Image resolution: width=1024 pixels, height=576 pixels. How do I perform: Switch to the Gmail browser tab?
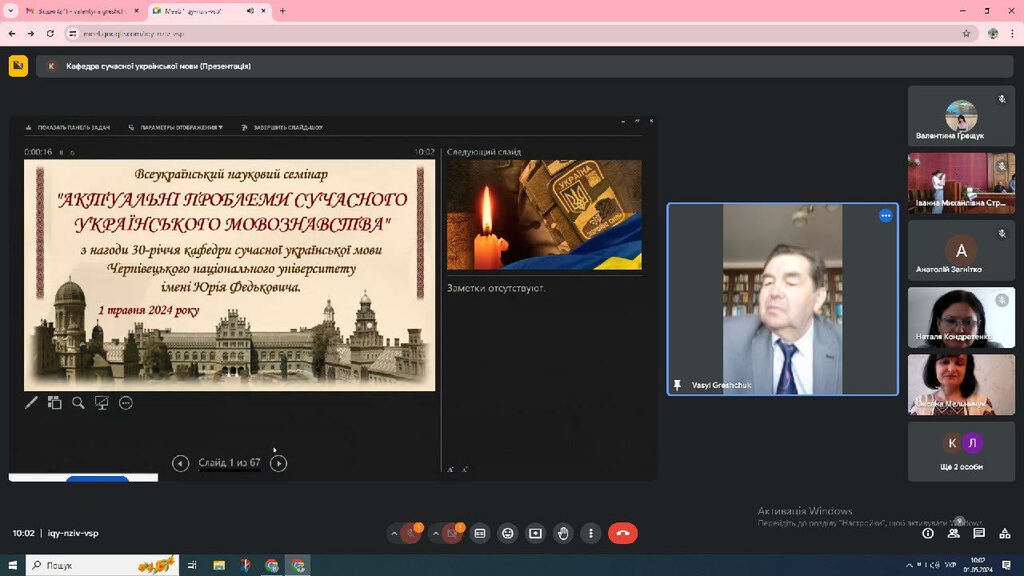pos(80,11)
